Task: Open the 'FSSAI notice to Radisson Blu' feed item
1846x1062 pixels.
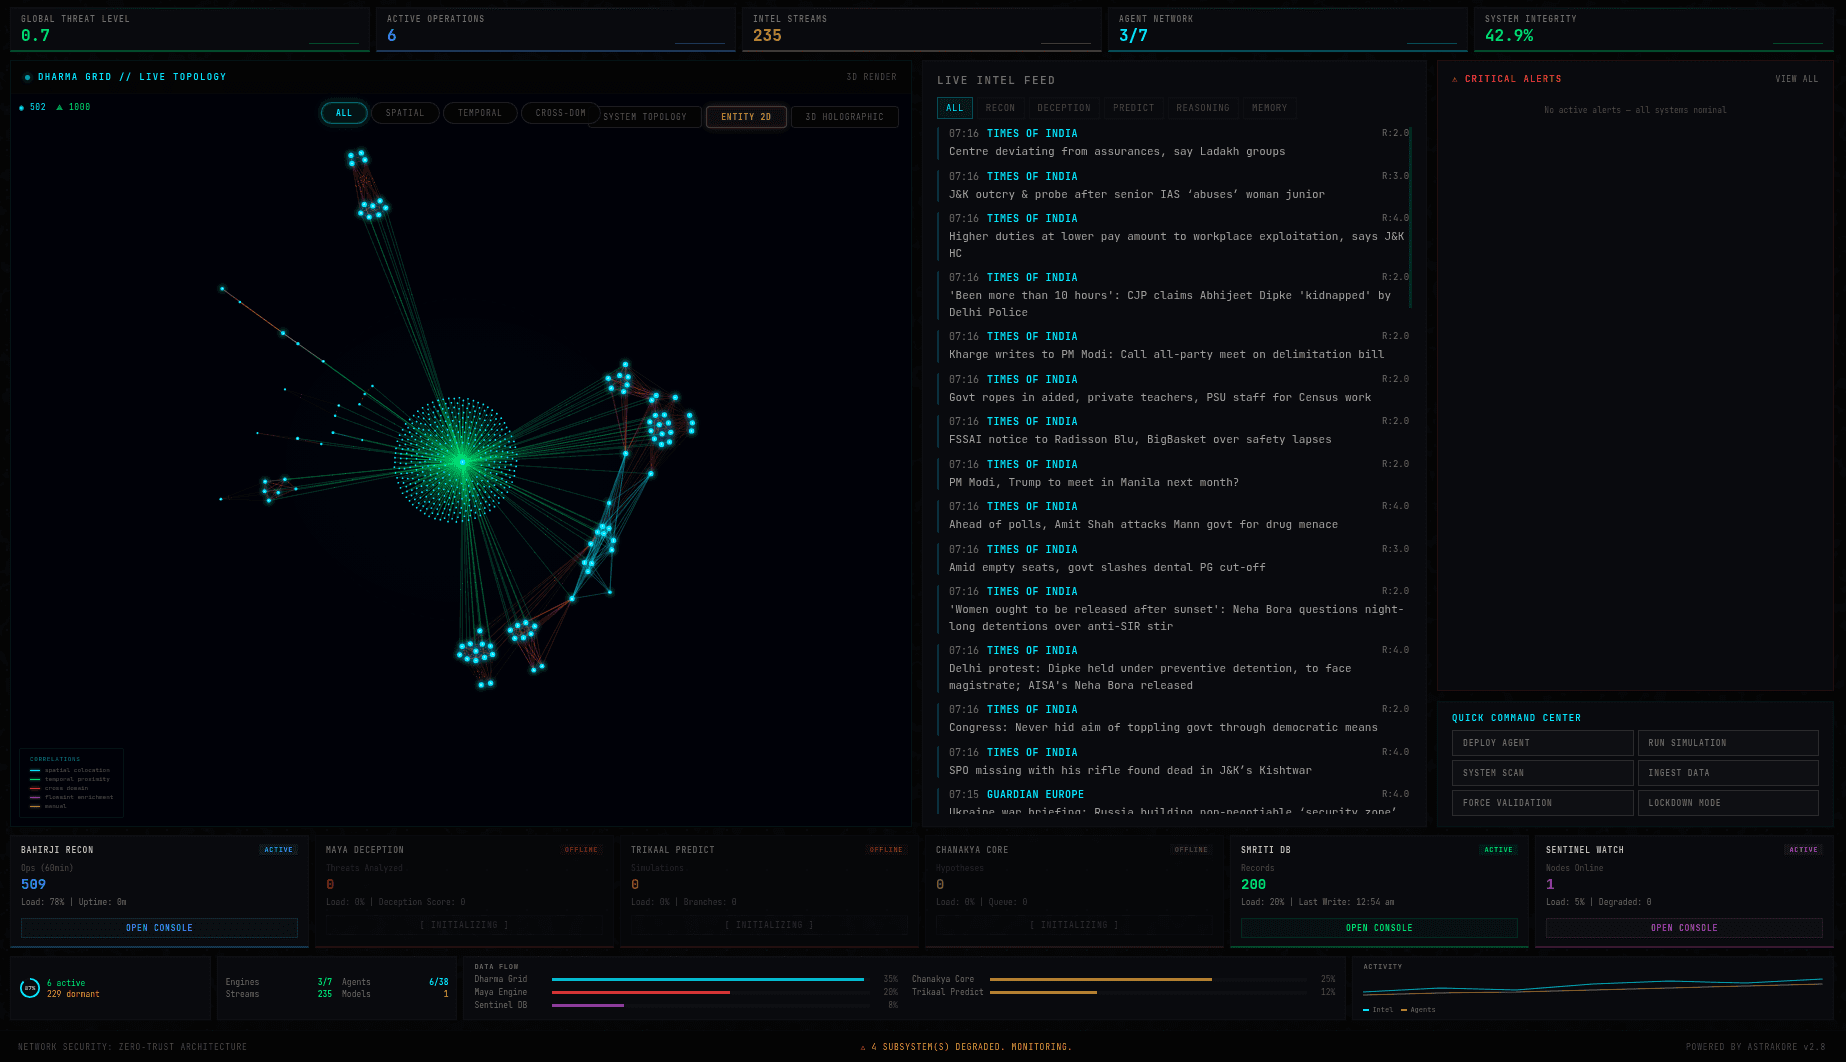Action: point(1174,431)
